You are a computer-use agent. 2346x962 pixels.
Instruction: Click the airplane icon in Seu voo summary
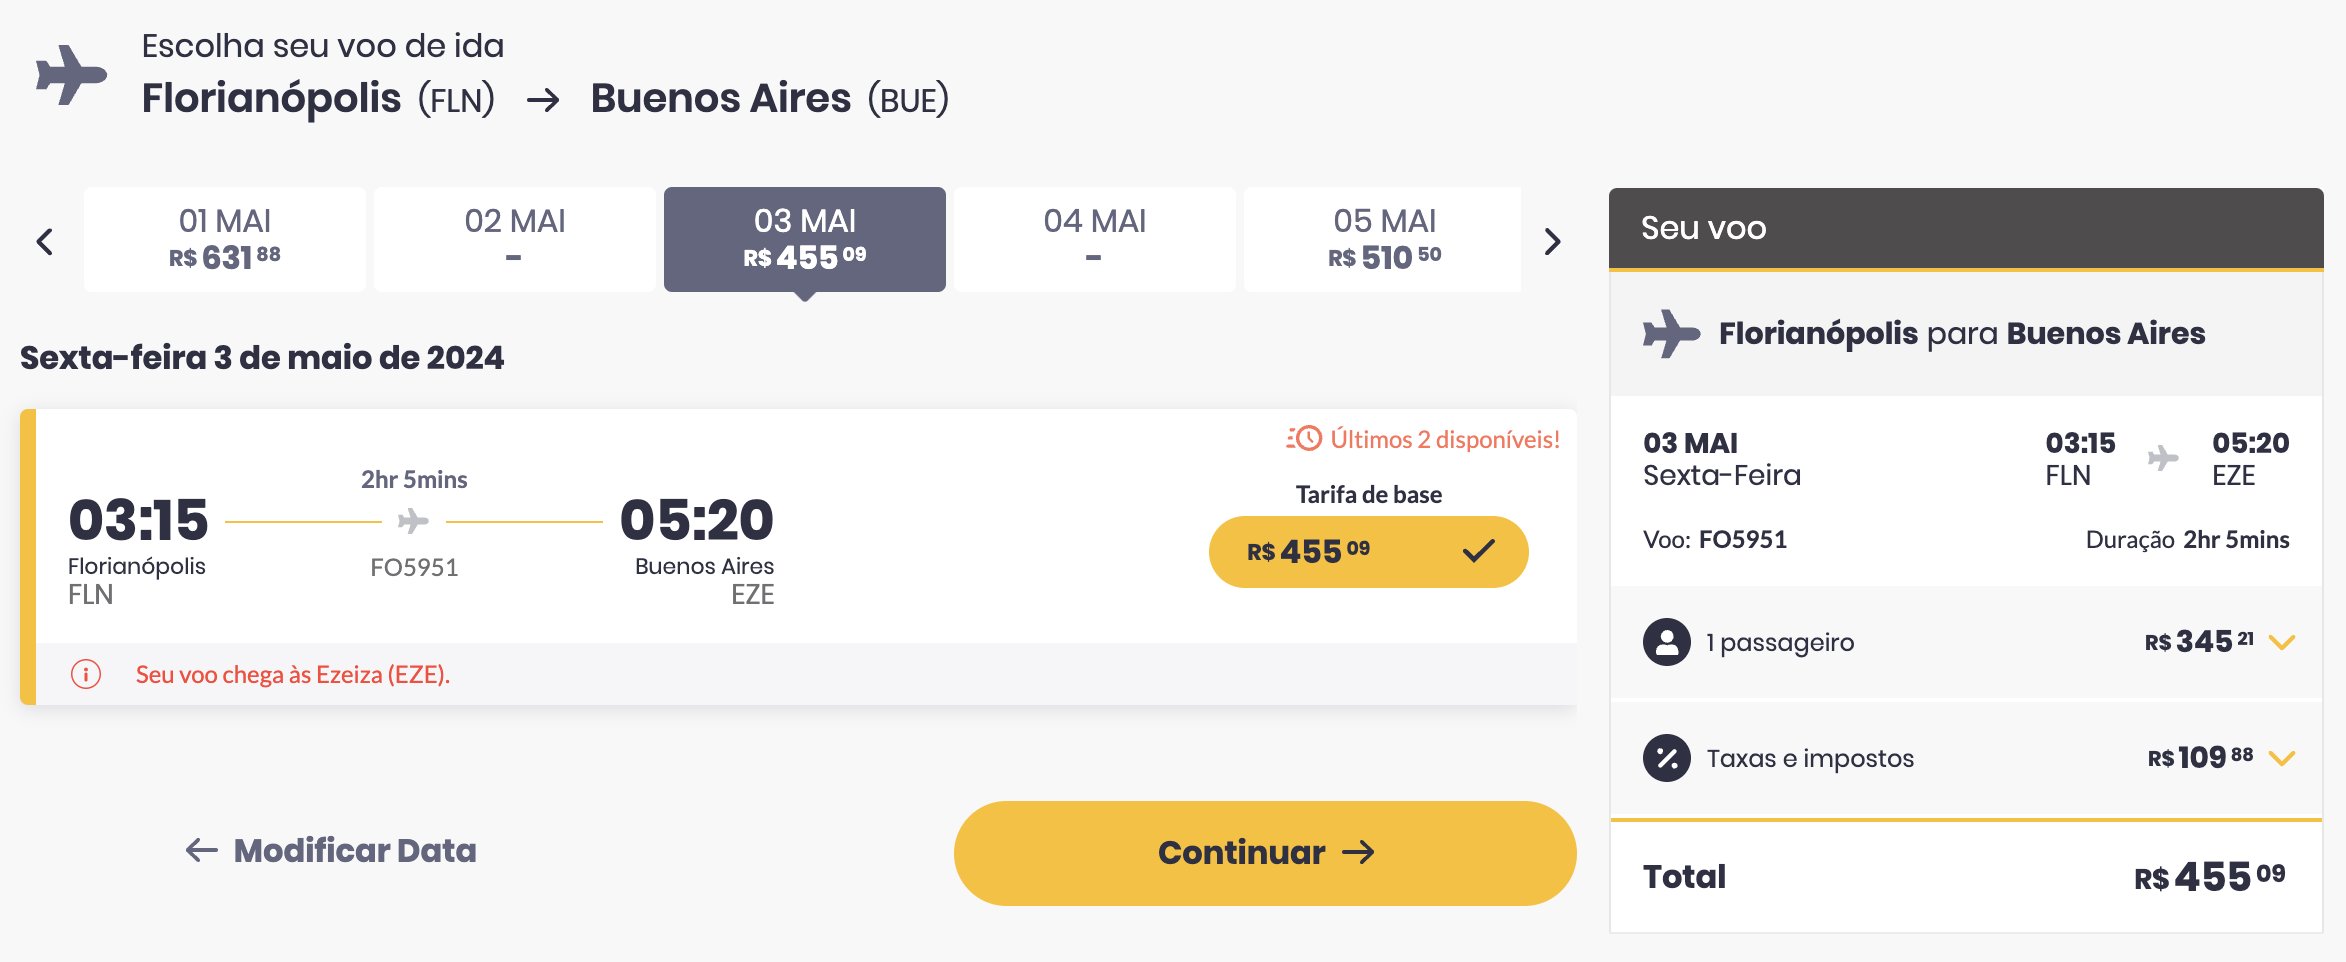pyautogui.click(x=1671, y=333)
